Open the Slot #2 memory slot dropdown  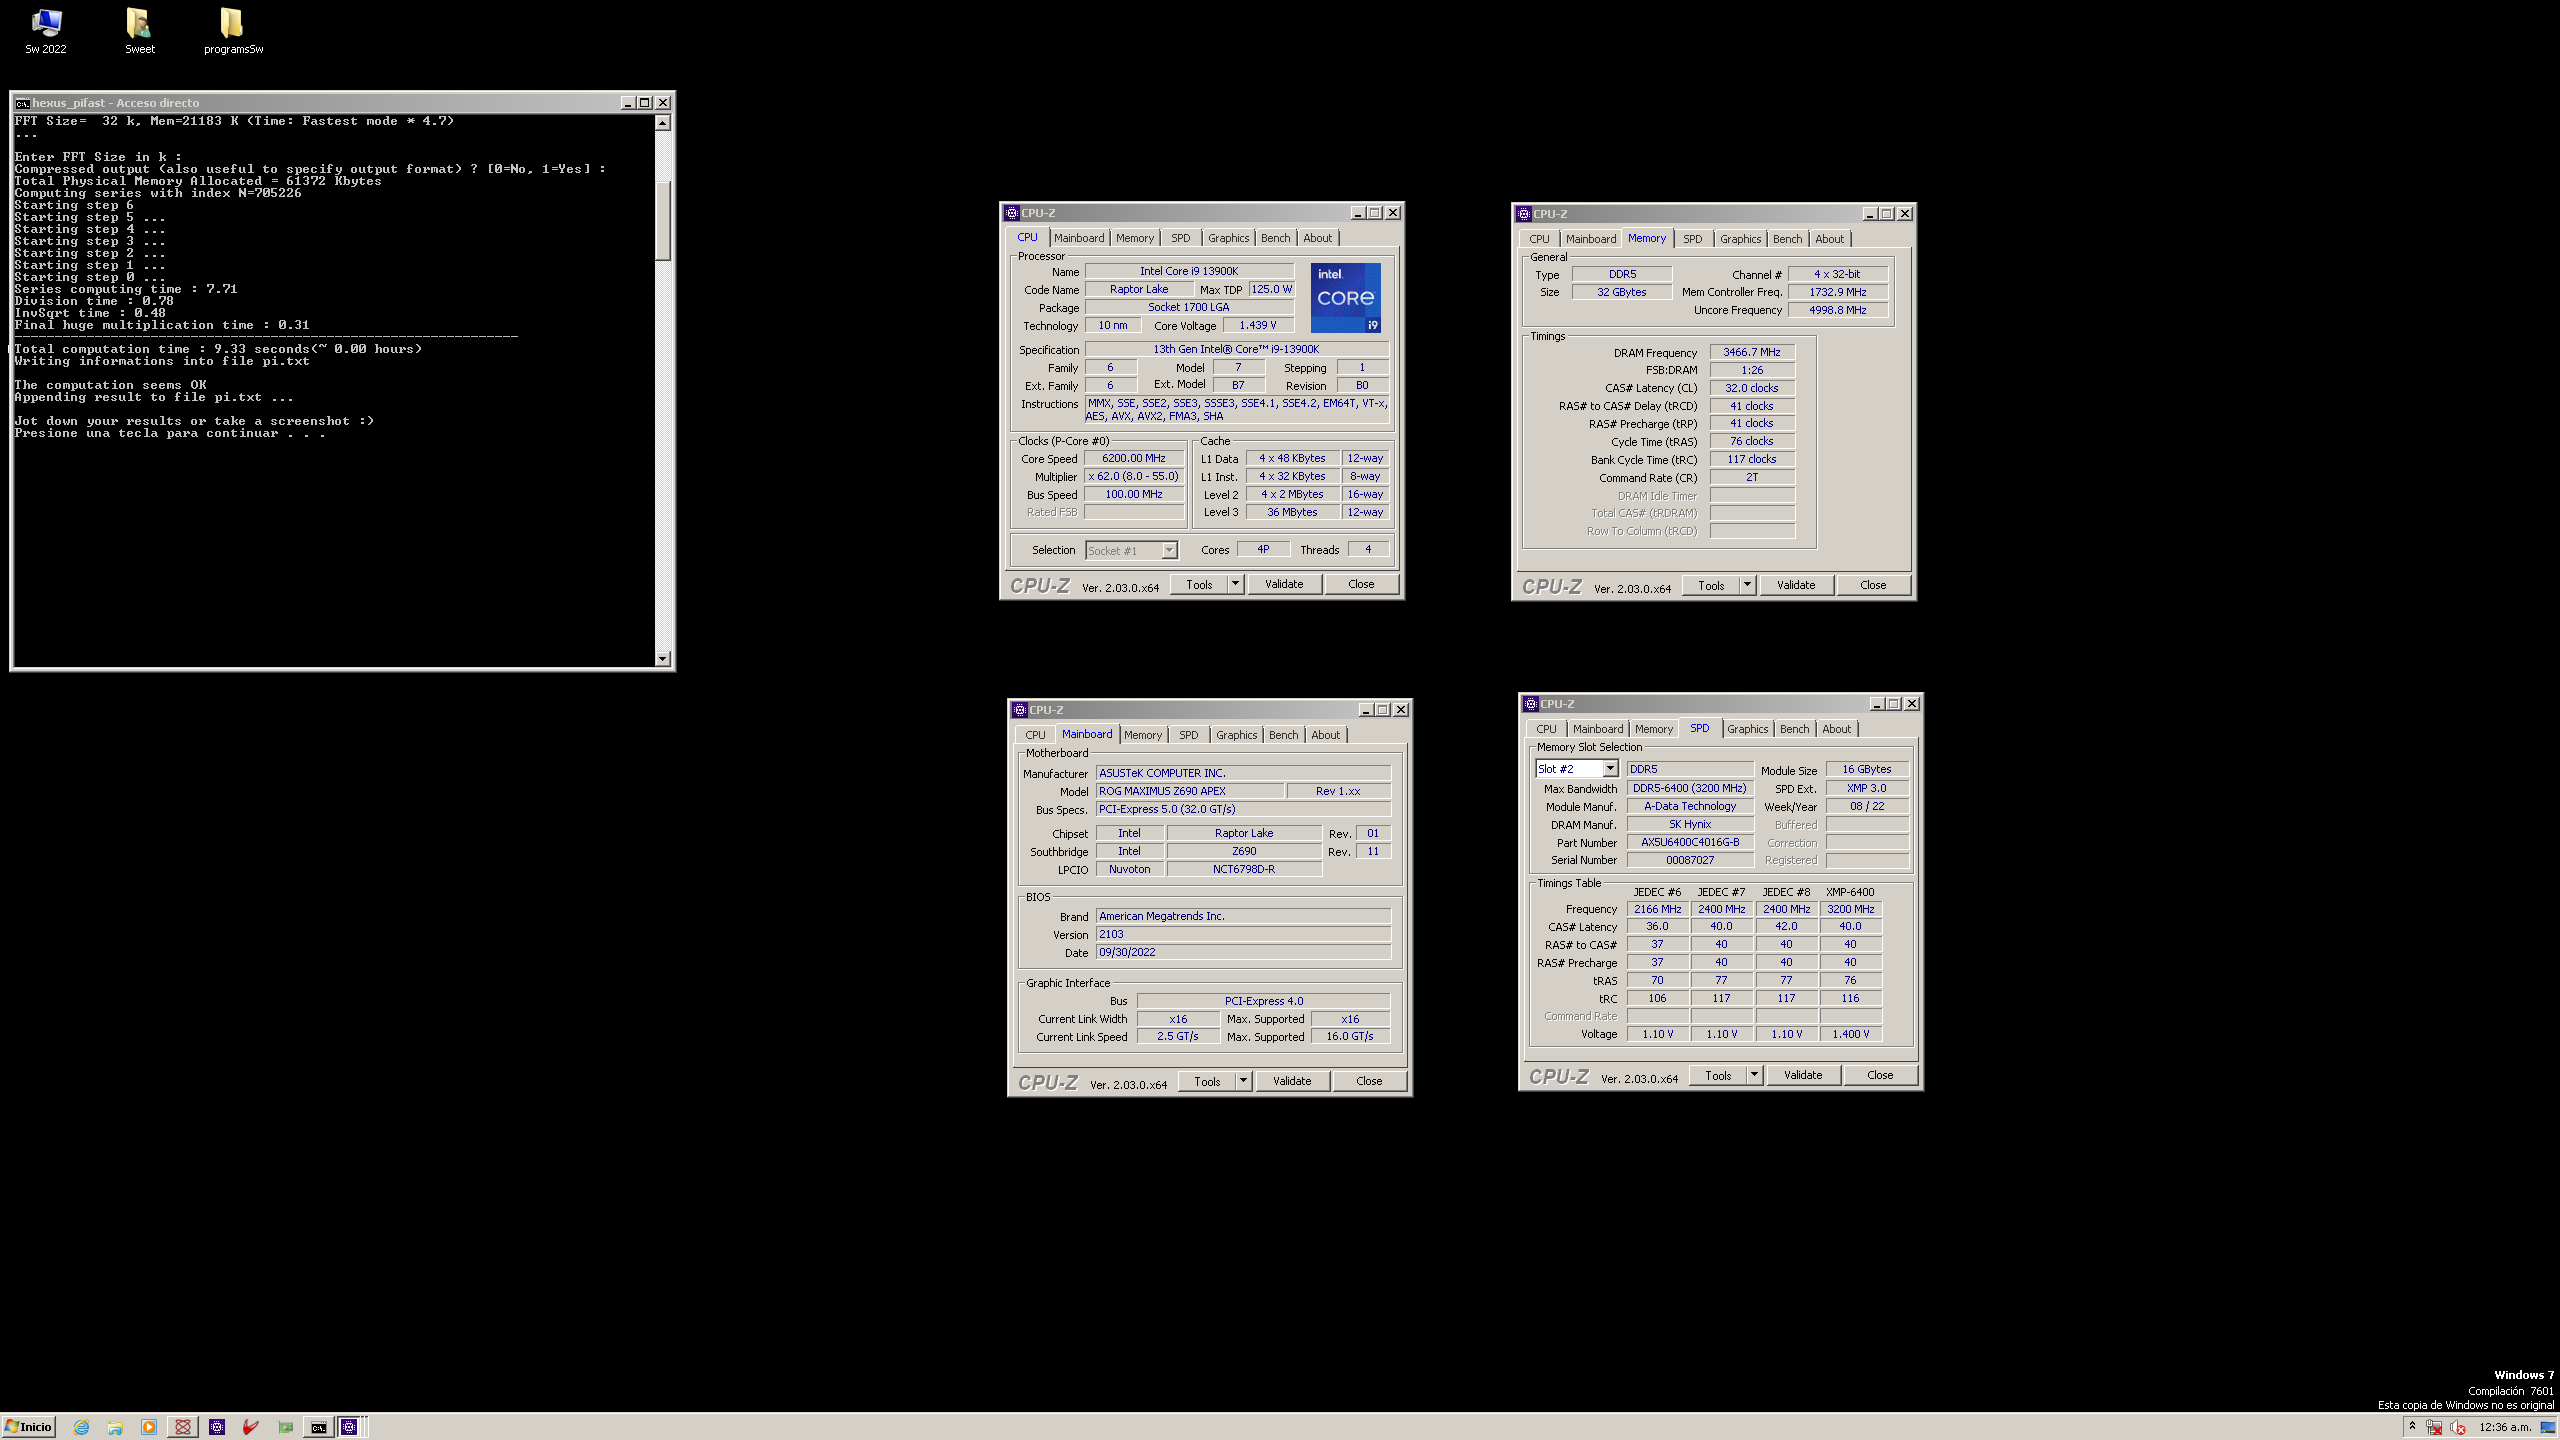(x=1611, y=769)
